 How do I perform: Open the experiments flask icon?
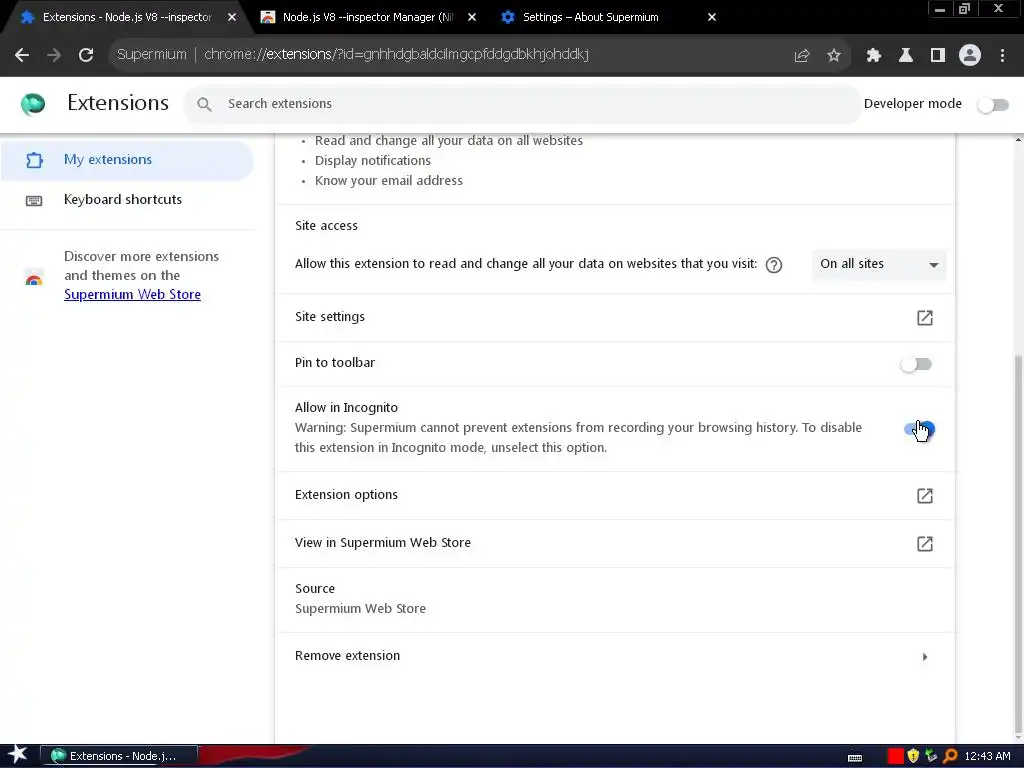click(x=906, y=56)
